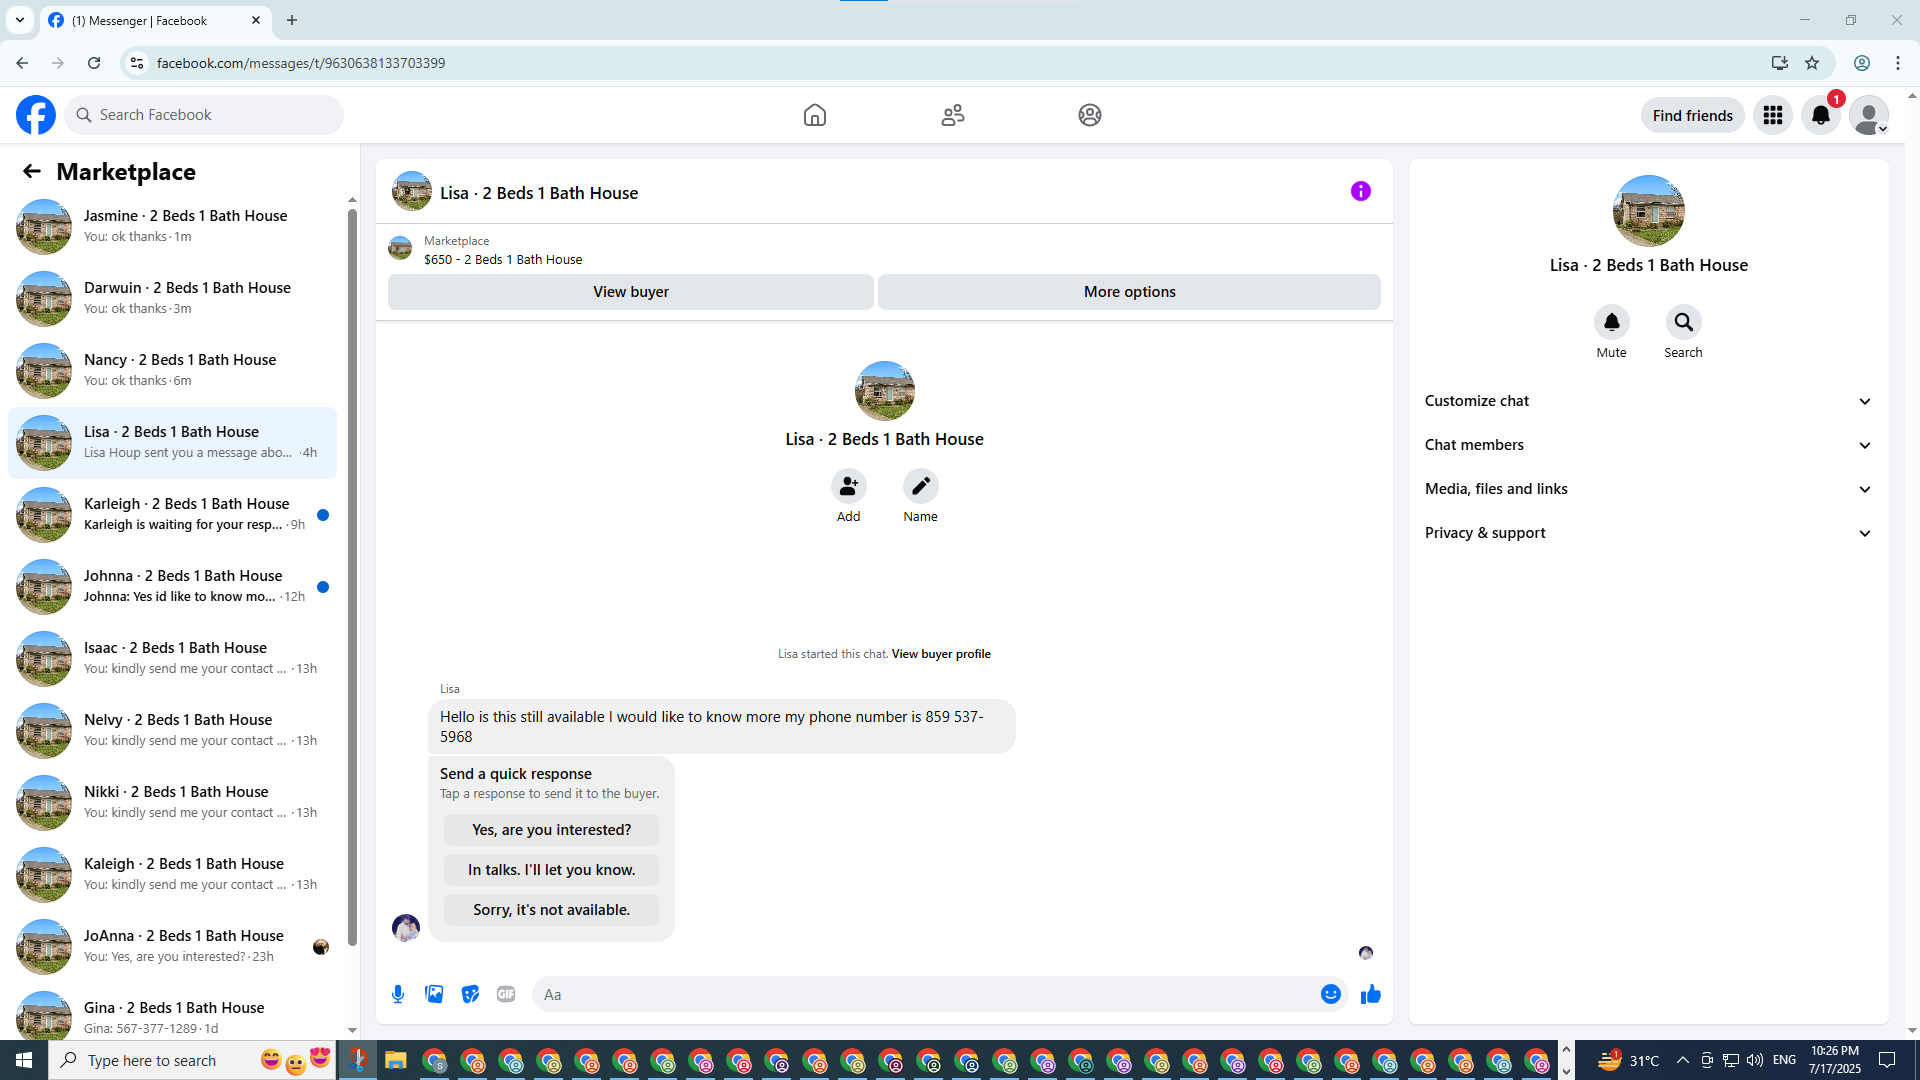
Task: Expand Media, files and links section
Action: (x=1648, y=489)
